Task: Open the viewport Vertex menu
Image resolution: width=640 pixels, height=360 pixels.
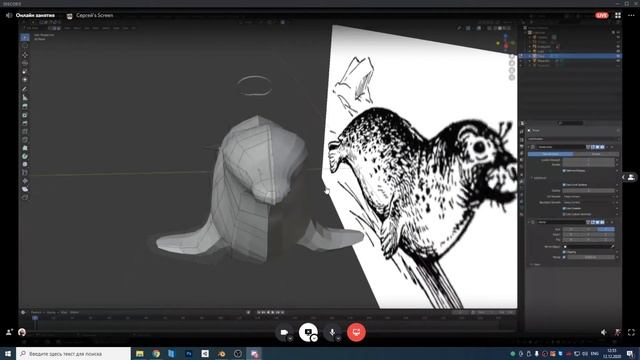Action: coord(106,28)
